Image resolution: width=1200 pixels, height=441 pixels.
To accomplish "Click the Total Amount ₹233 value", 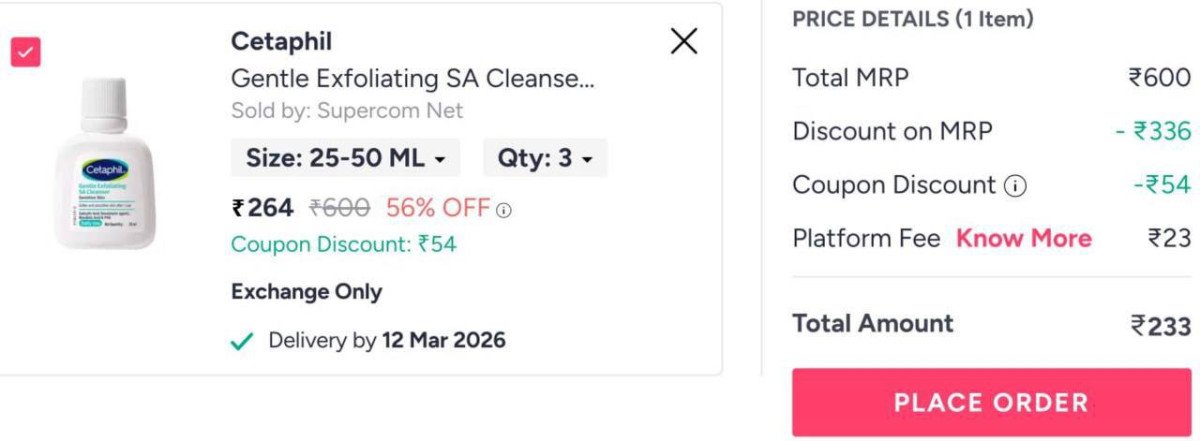I will point(1160,325).
